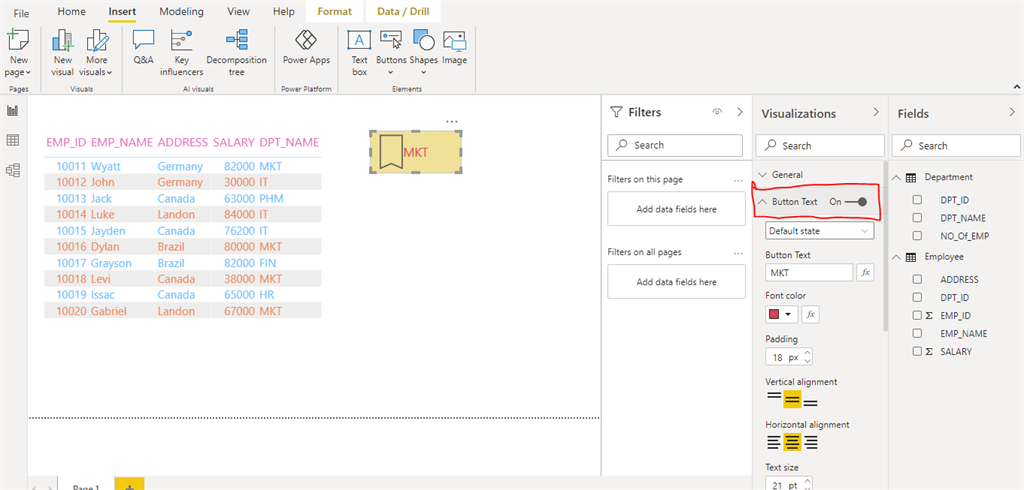Click Add data fields here on all pages
1024x490 pixels.
(x=677, y=282)
